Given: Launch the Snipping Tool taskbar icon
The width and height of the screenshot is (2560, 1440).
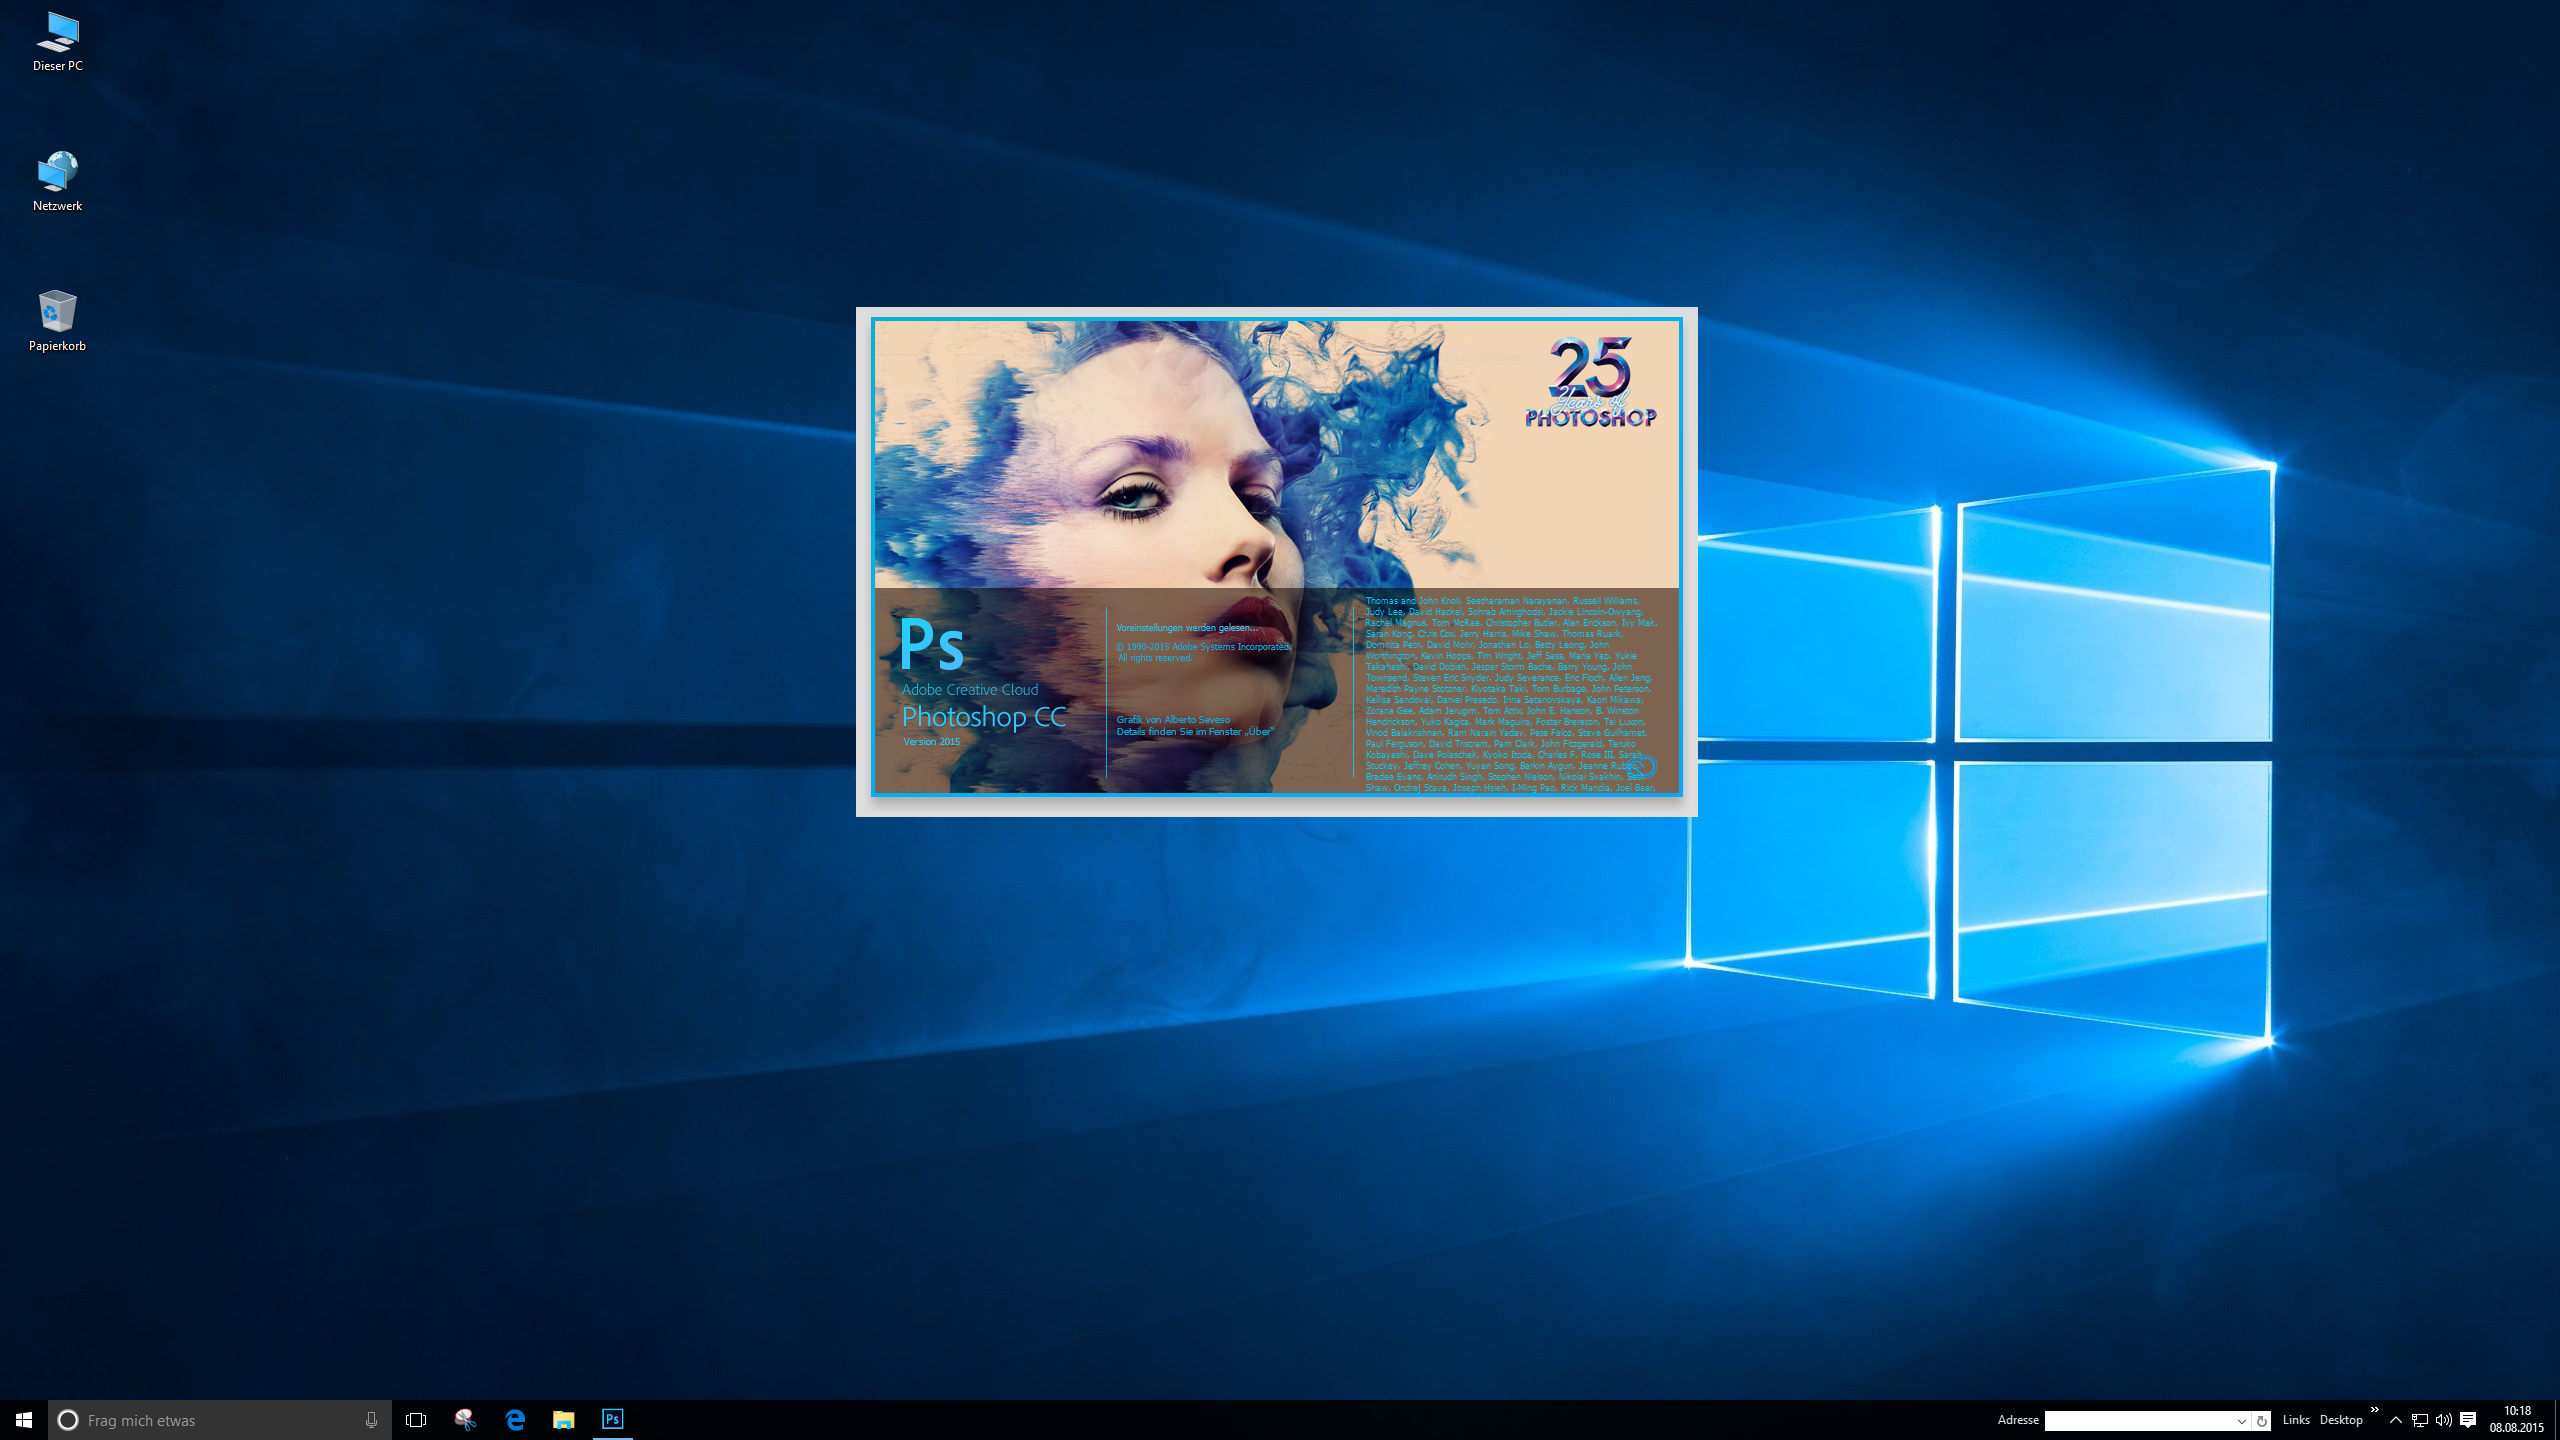Looking at the screenshot, I should click(465, 1420).
